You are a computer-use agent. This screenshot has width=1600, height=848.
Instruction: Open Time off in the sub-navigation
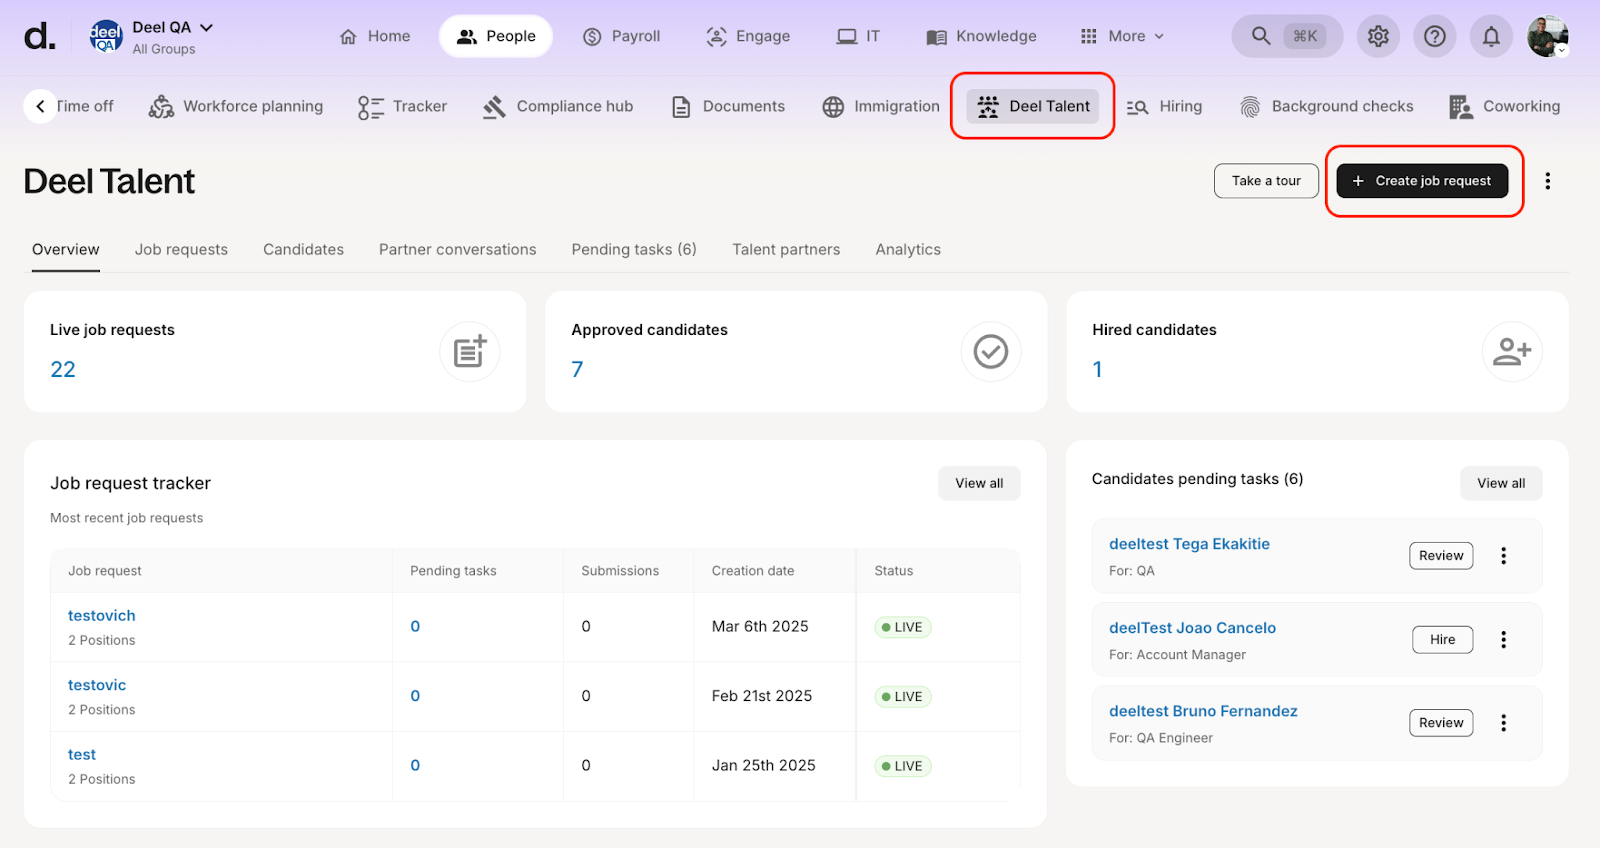pos(86,106)
